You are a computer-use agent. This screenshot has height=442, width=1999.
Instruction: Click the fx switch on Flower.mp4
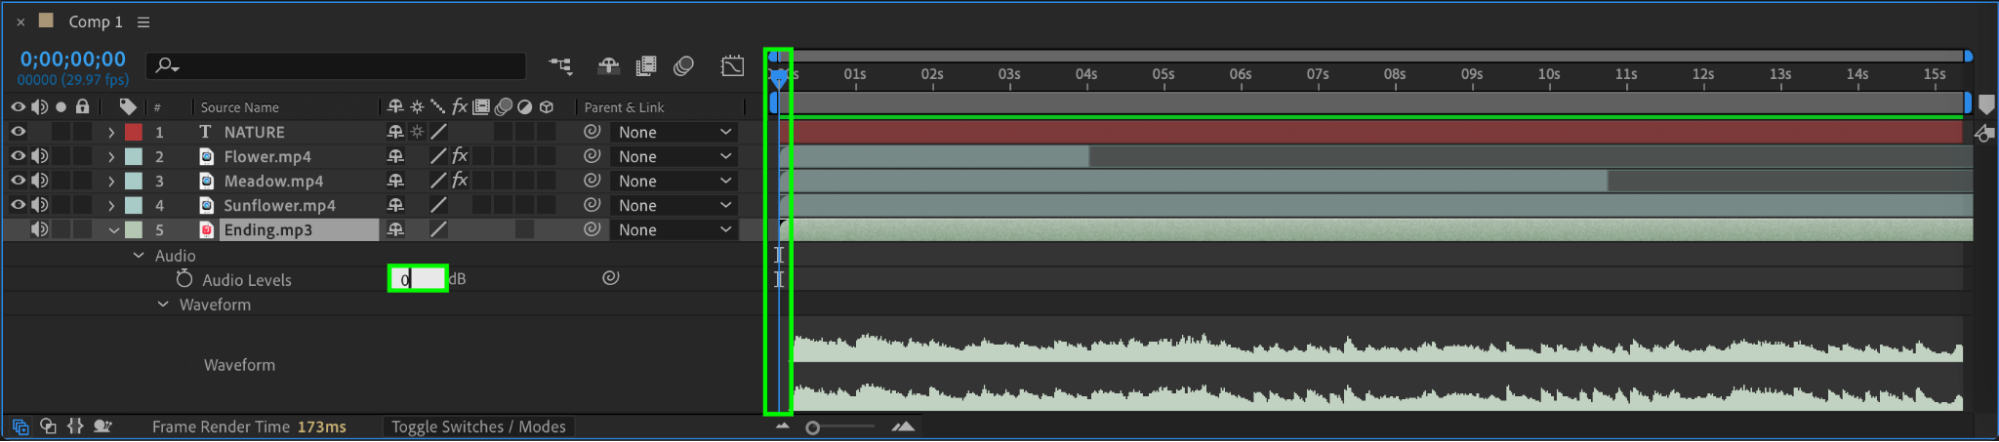pos(460,156)
